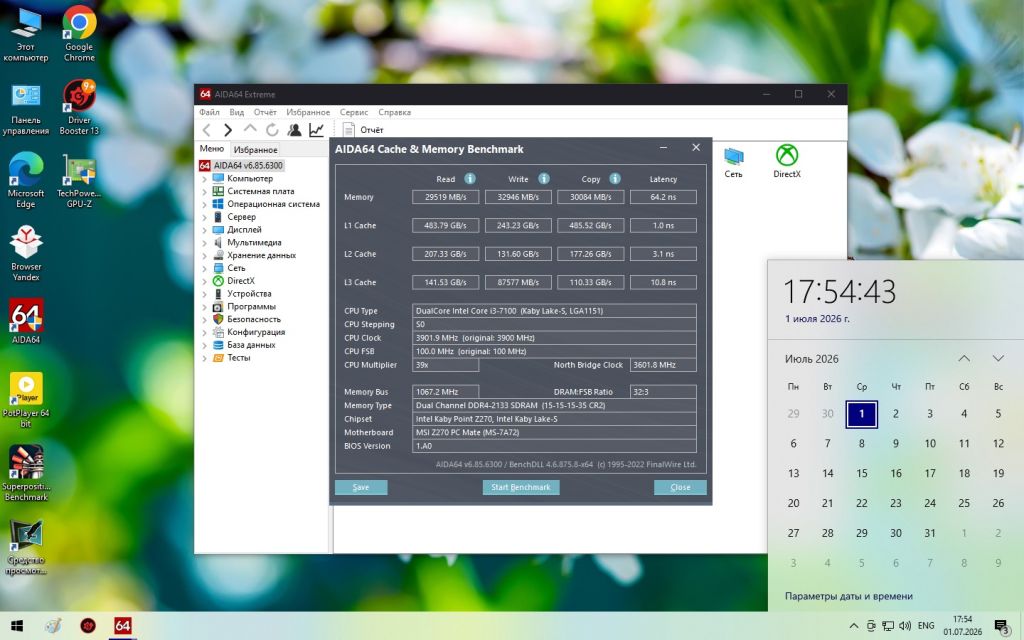Go to next month in calendar
This screenshot has width=1024, height=640.
tap(998, 359)
